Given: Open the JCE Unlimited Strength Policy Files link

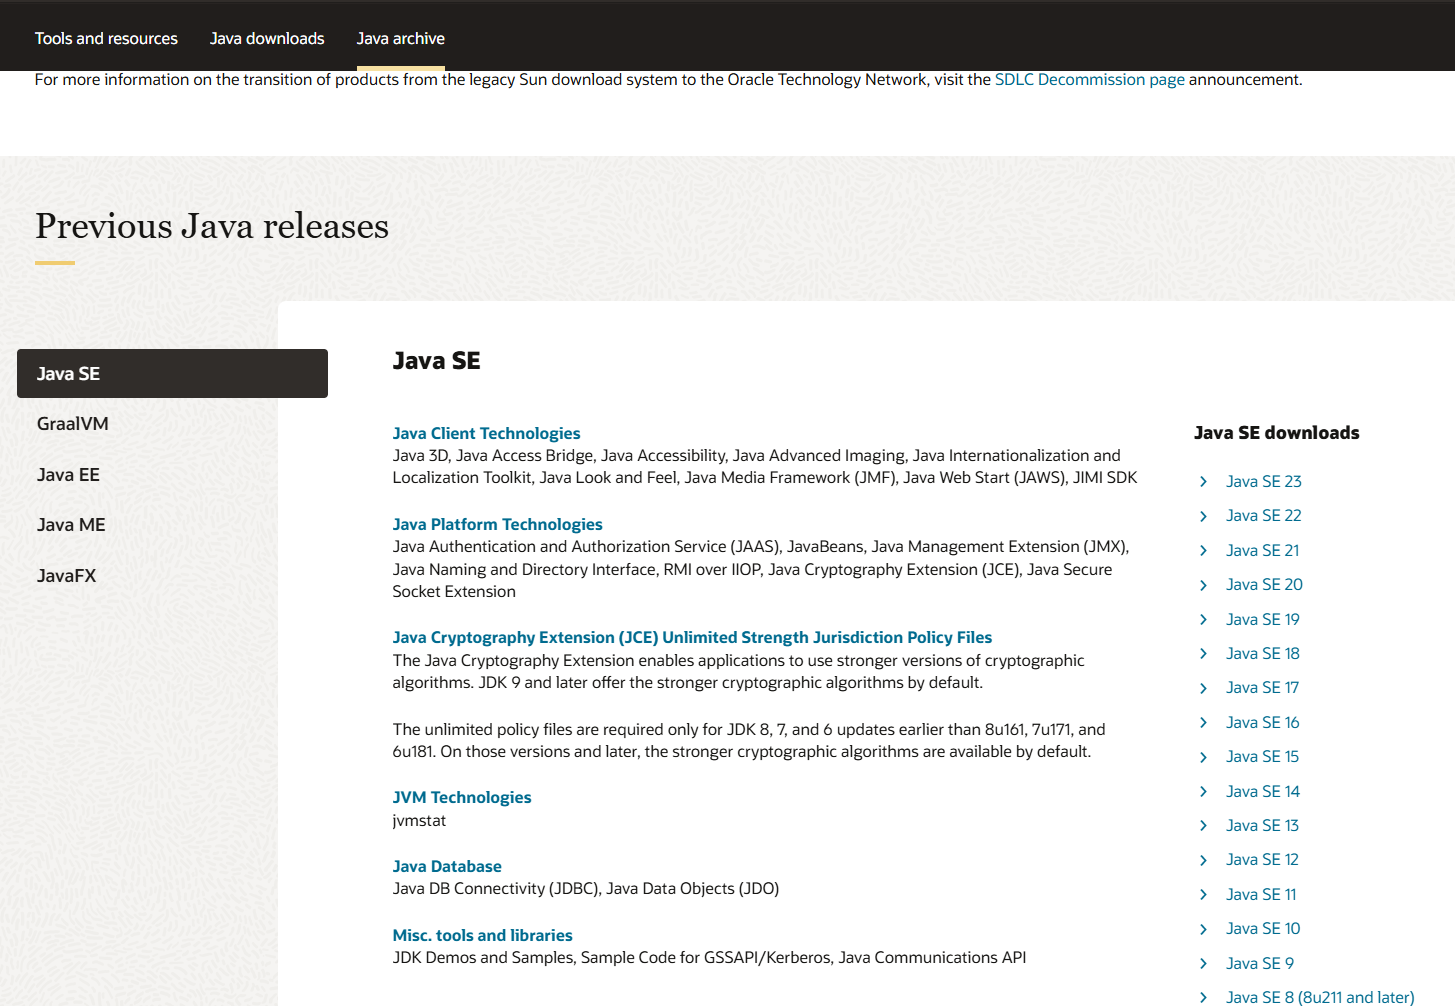Looking at the screenshot, I should pyautogui.click(x=692, y=637).
